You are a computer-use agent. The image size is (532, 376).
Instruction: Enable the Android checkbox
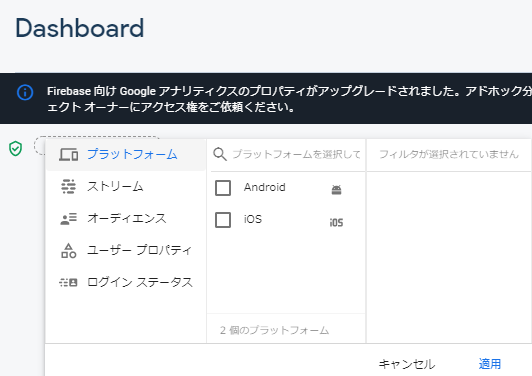223,188
